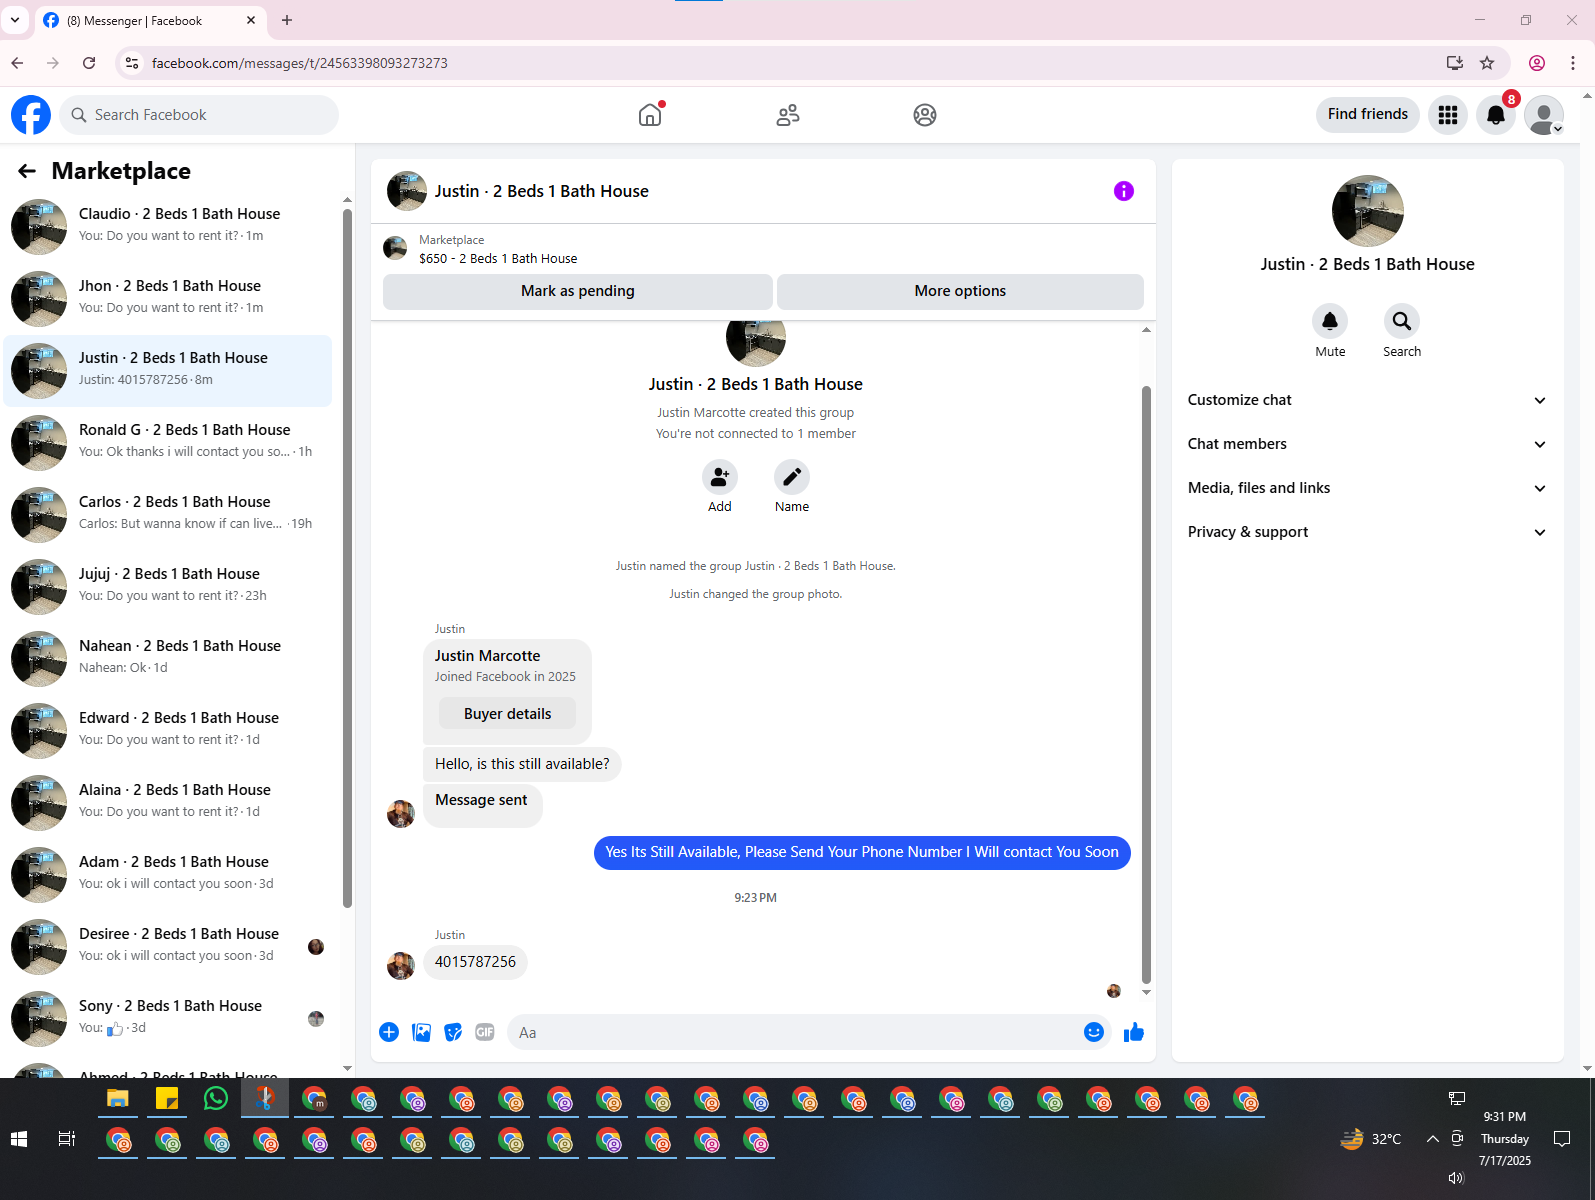Click the browser address bar
The width and height of the screenshot is (1595, 1200).
(780, 63)
